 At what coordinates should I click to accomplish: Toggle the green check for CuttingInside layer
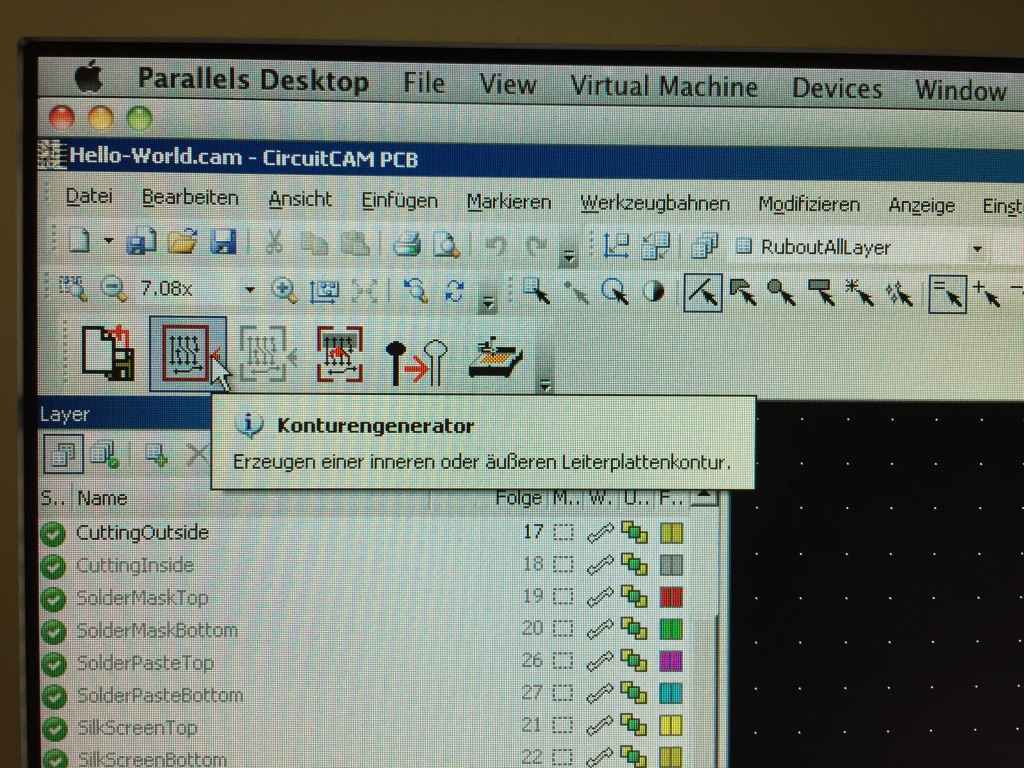coord(52,566)
